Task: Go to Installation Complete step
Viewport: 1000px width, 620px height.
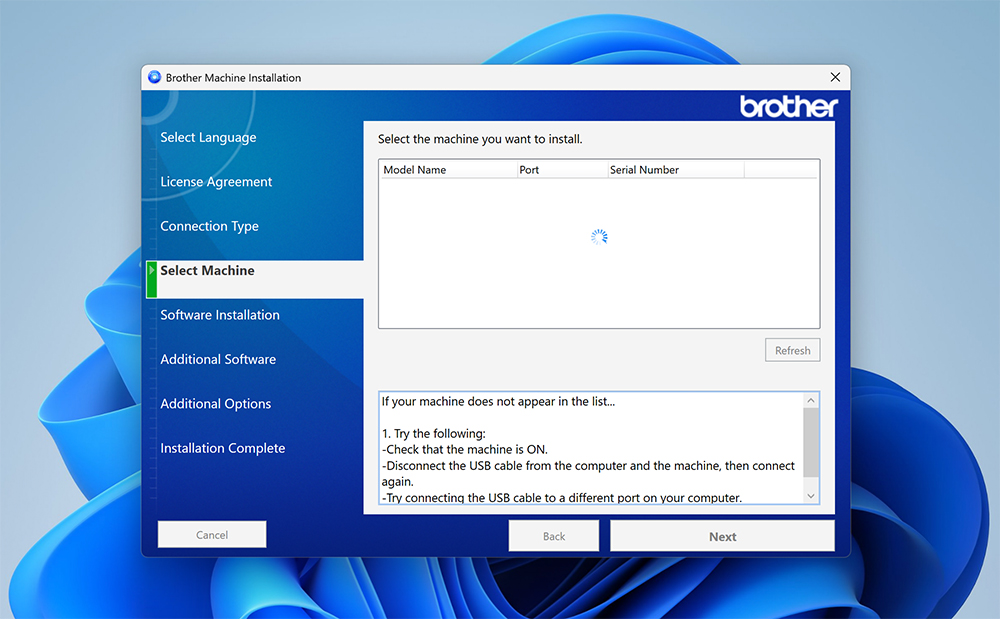Action: [223, 448]
